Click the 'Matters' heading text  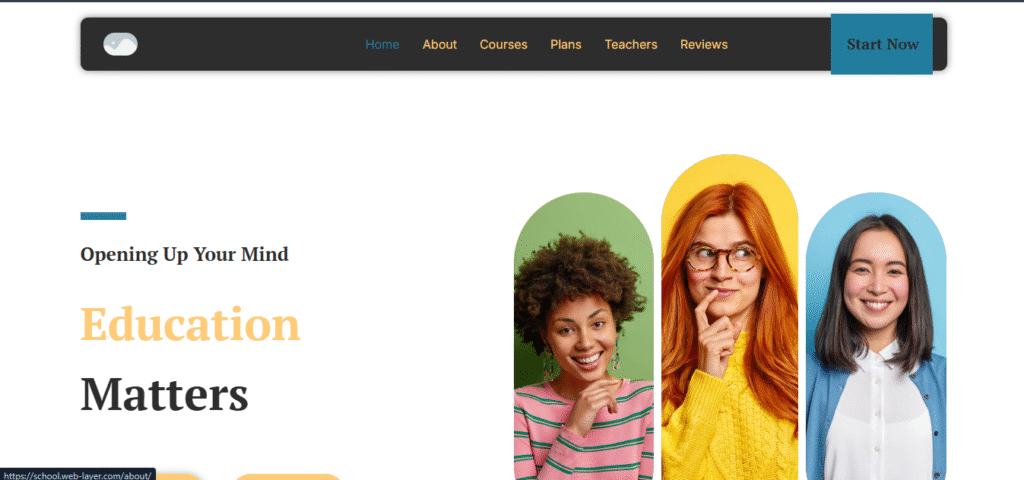(164, 394)
